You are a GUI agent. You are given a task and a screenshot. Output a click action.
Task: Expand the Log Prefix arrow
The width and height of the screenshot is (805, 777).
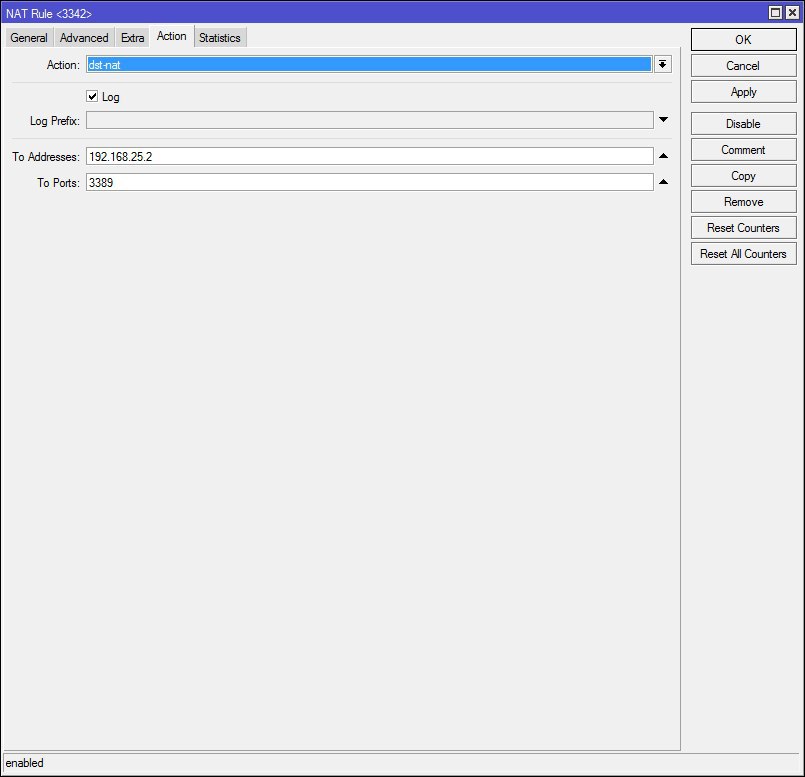coord(663,120)
